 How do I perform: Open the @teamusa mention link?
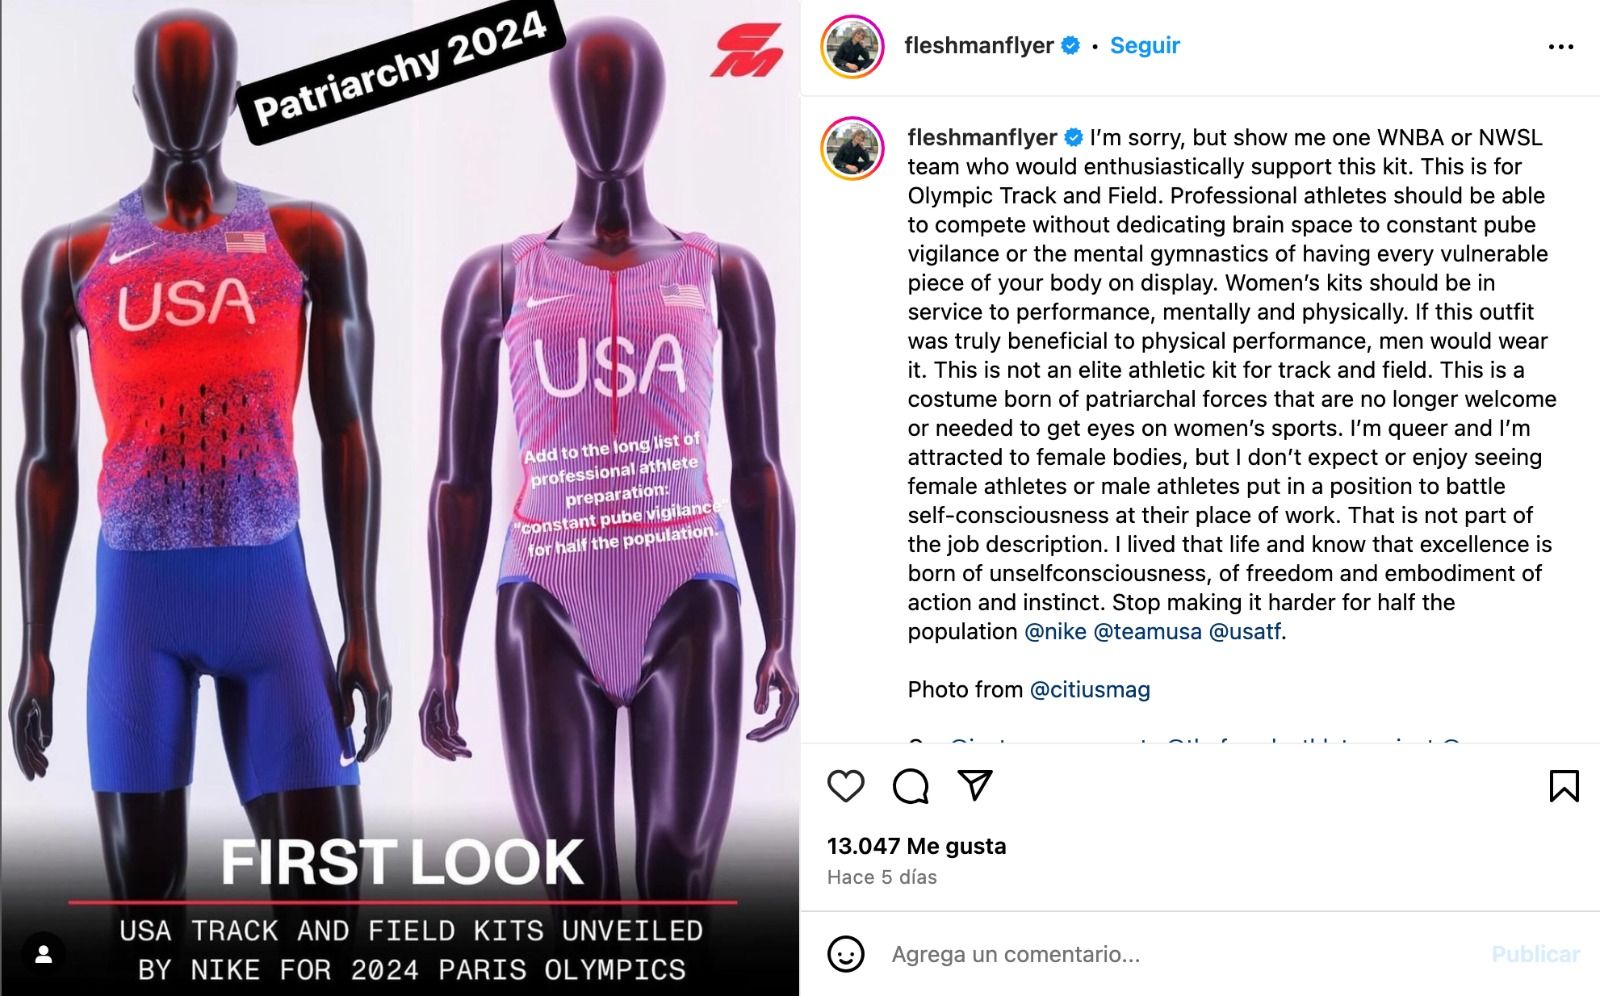click(x=1148, y=631)
